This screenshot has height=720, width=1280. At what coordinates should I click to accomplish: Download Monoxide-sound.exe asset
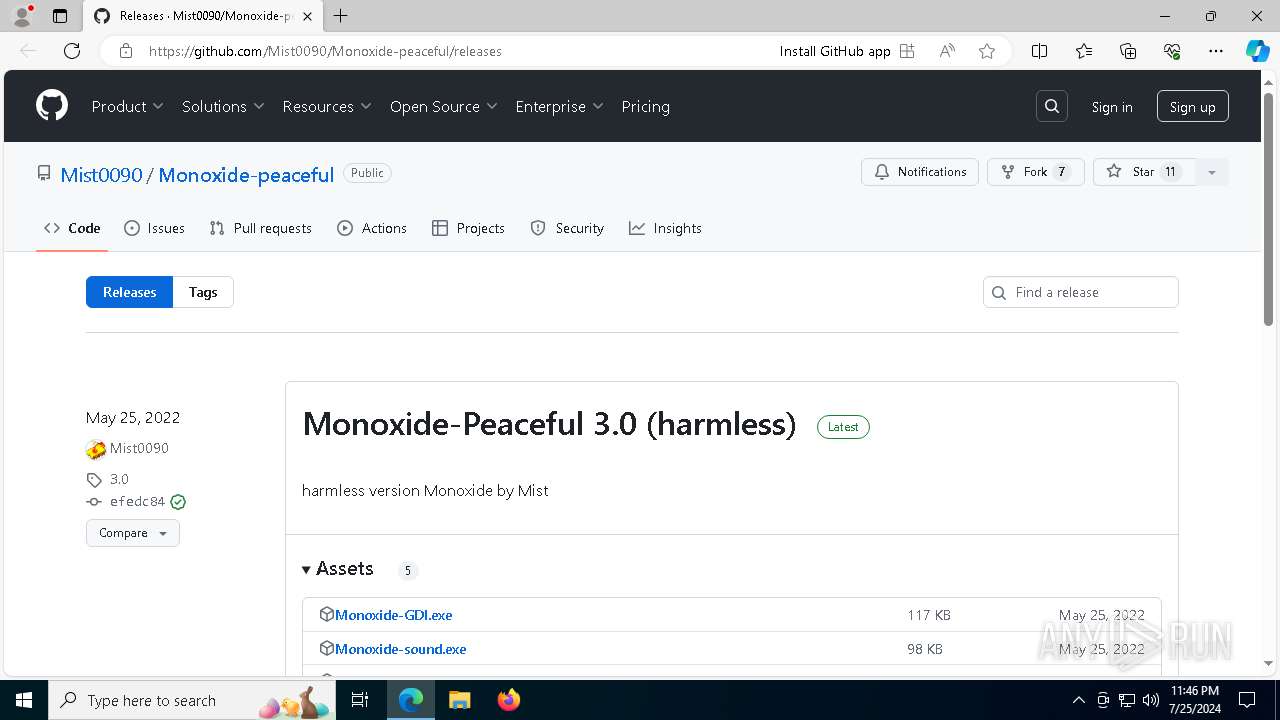click(x=401, y=649)
